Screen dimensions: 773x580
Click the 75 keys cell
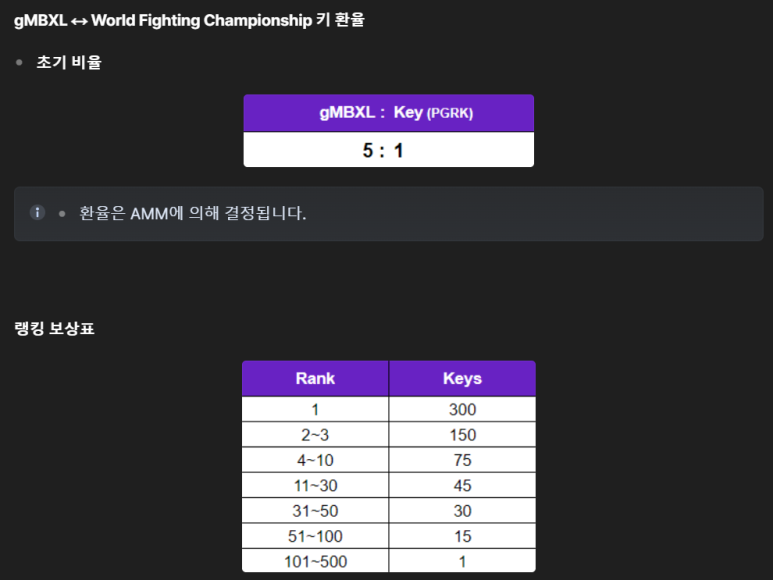[462, 460]
